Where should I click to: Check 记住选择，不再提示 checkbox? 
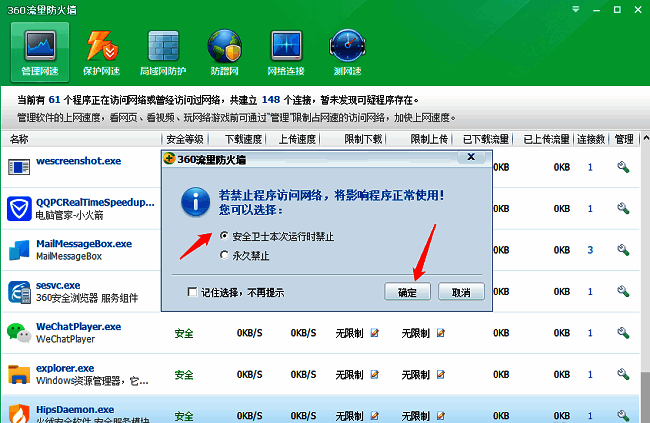click(x=193, y=292)
